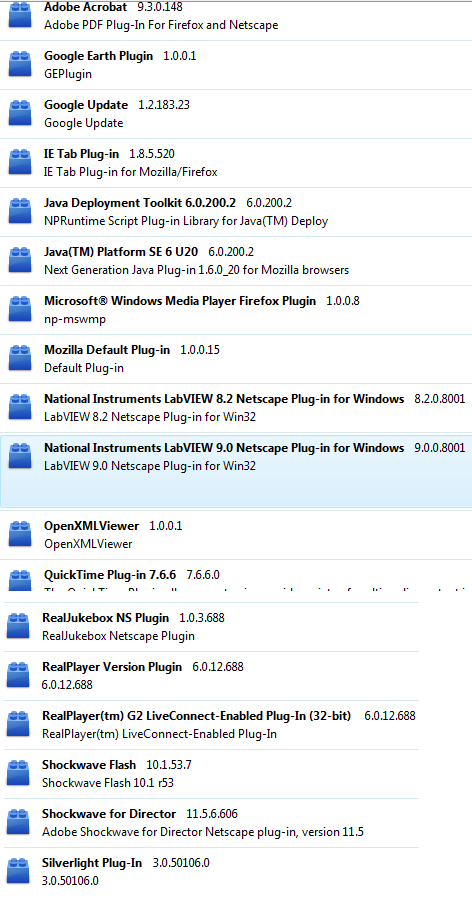Click version number 8.2.0.8001

440,399
